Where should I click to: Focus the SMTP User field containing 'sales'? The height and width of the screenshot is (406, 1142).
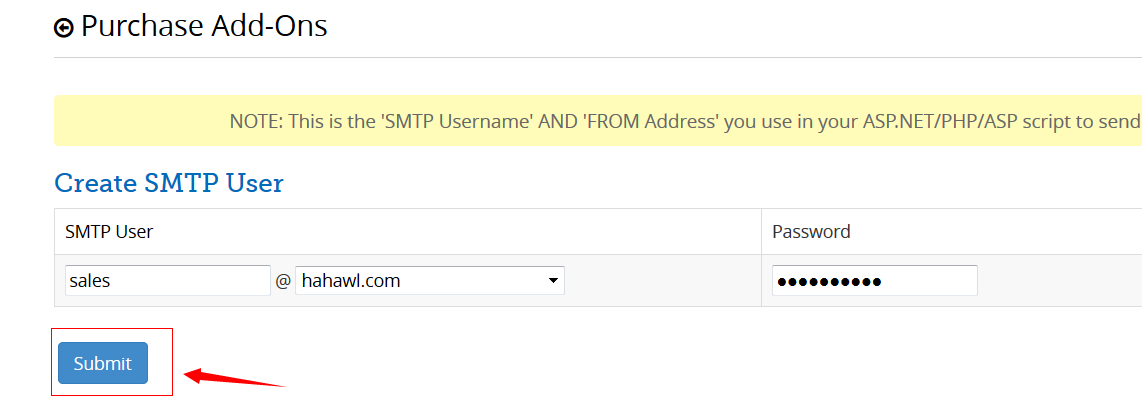click(x=167, y=281)
